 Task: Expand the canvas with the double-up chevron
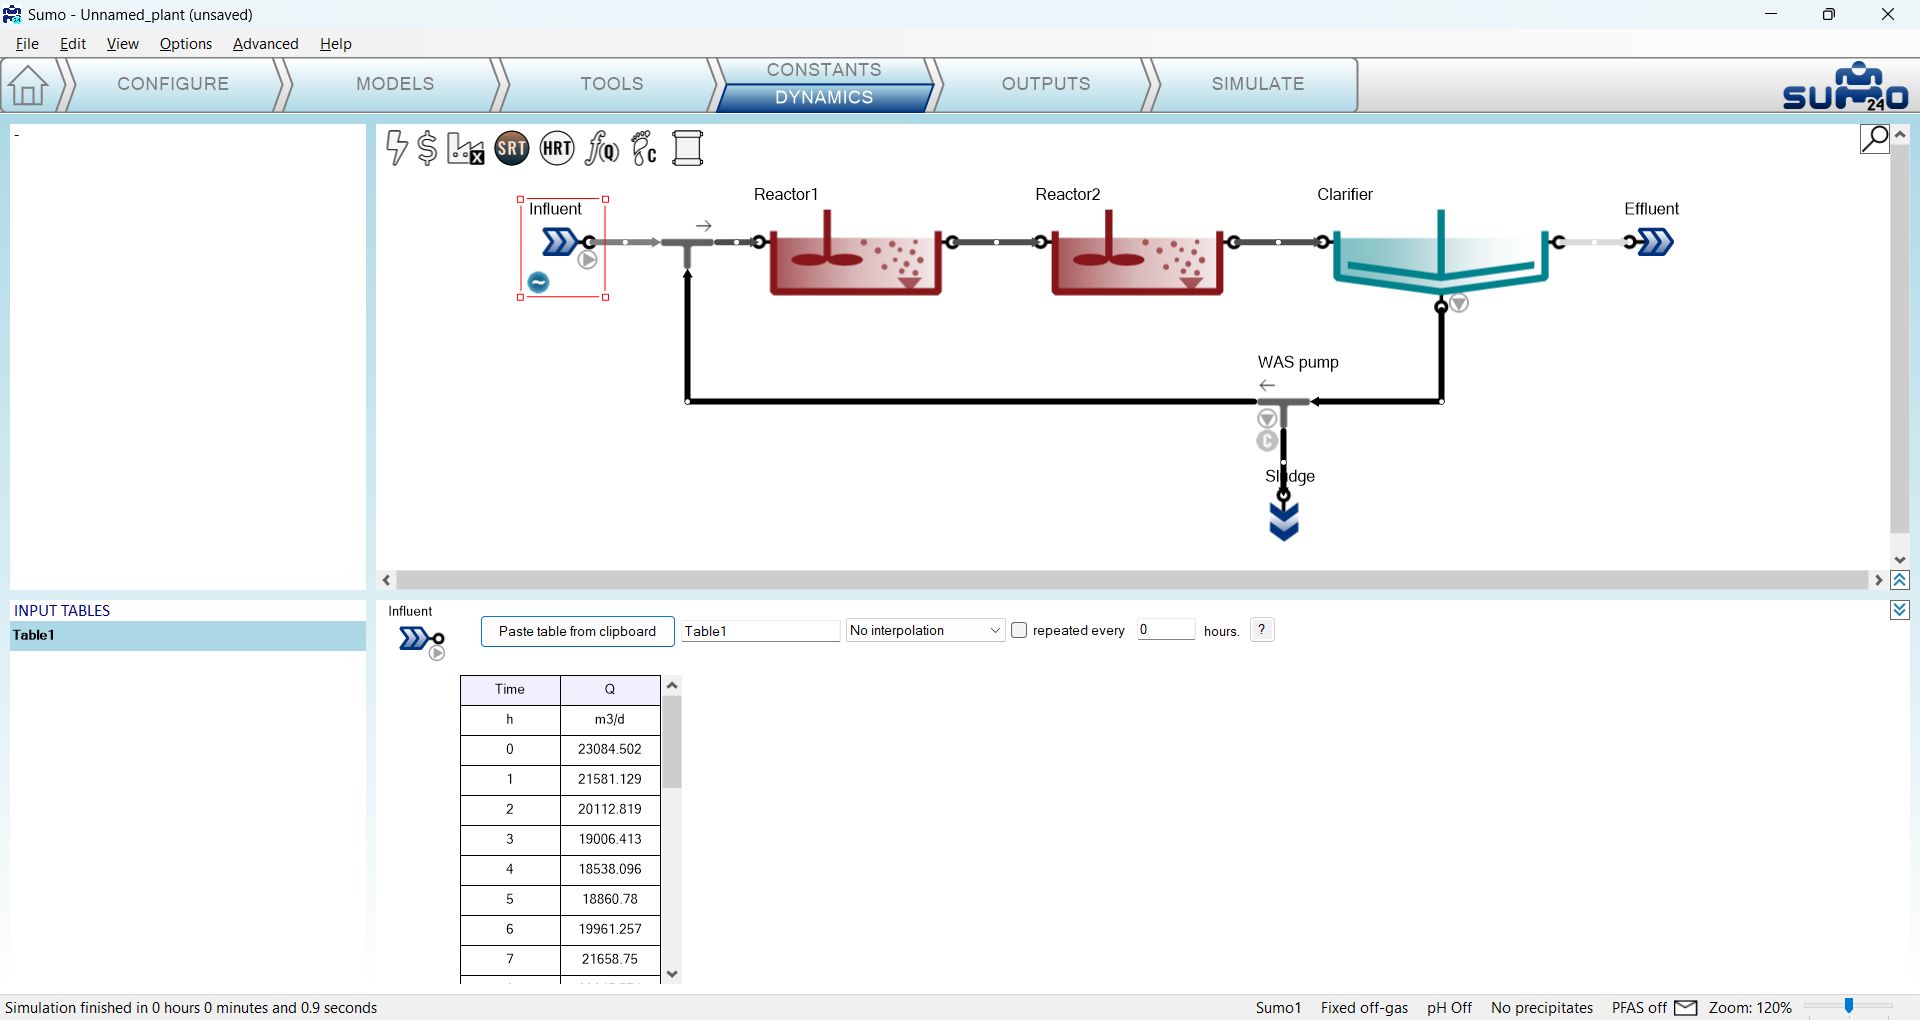tap(1900, 580)
